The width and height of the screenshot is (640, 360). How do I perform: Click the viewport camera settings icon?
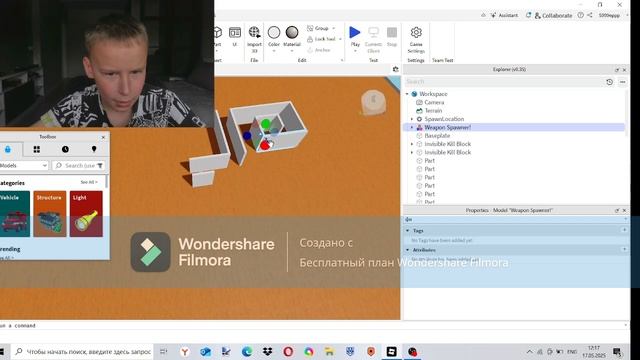[x=396, y=69]
